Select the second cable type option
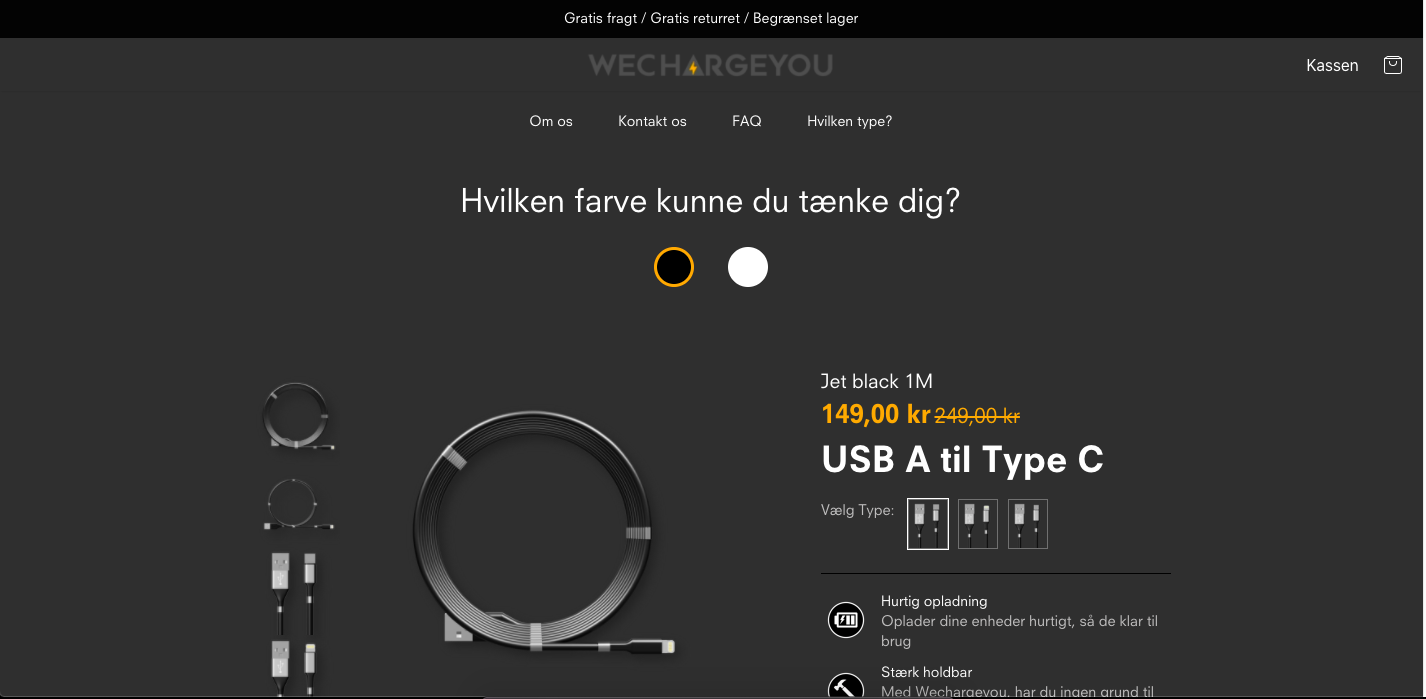 [977, 524]
